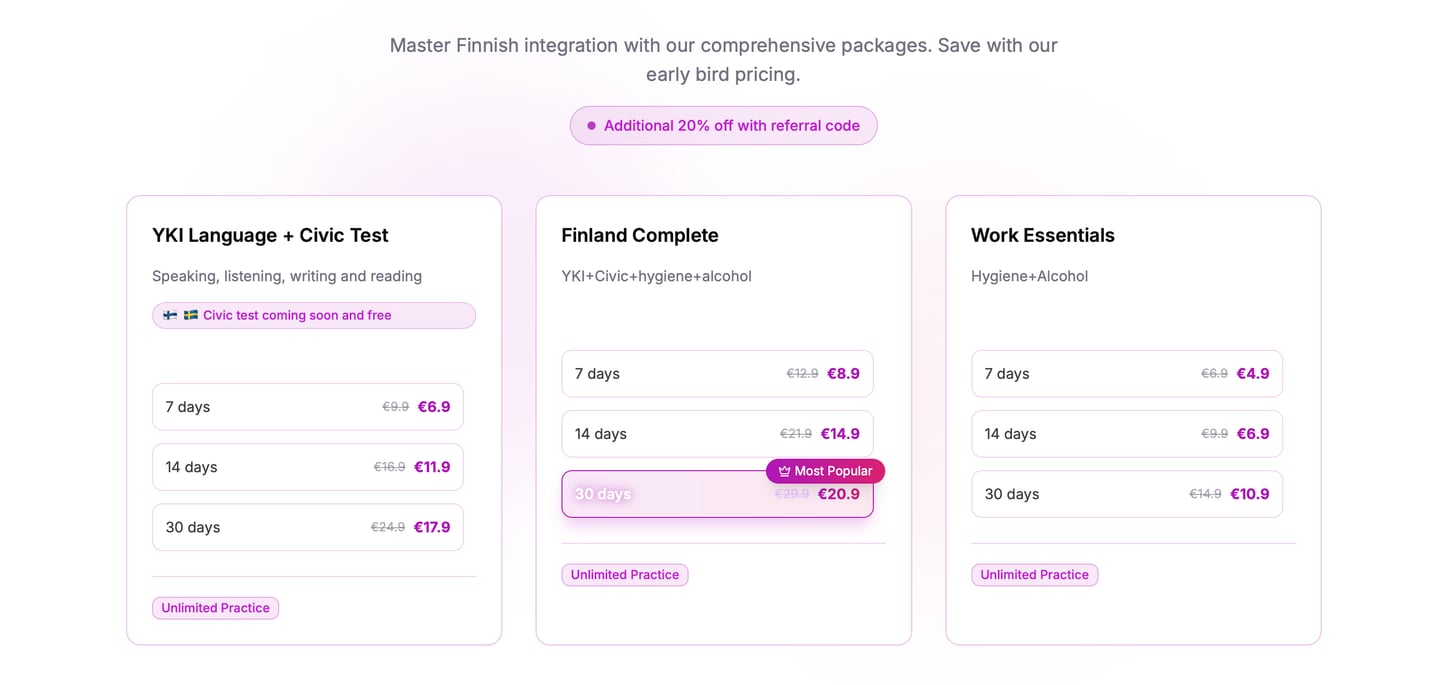Choose Finland Complete 7 days option
1440x685 pixels.
[x=717, y=374]
